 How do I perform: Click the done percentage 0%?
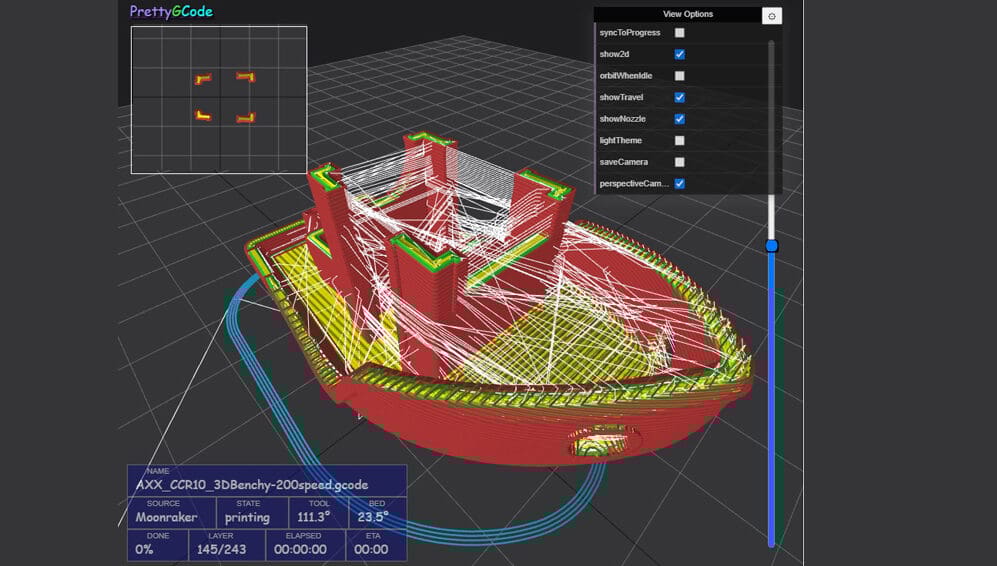(x=144, y=549)
